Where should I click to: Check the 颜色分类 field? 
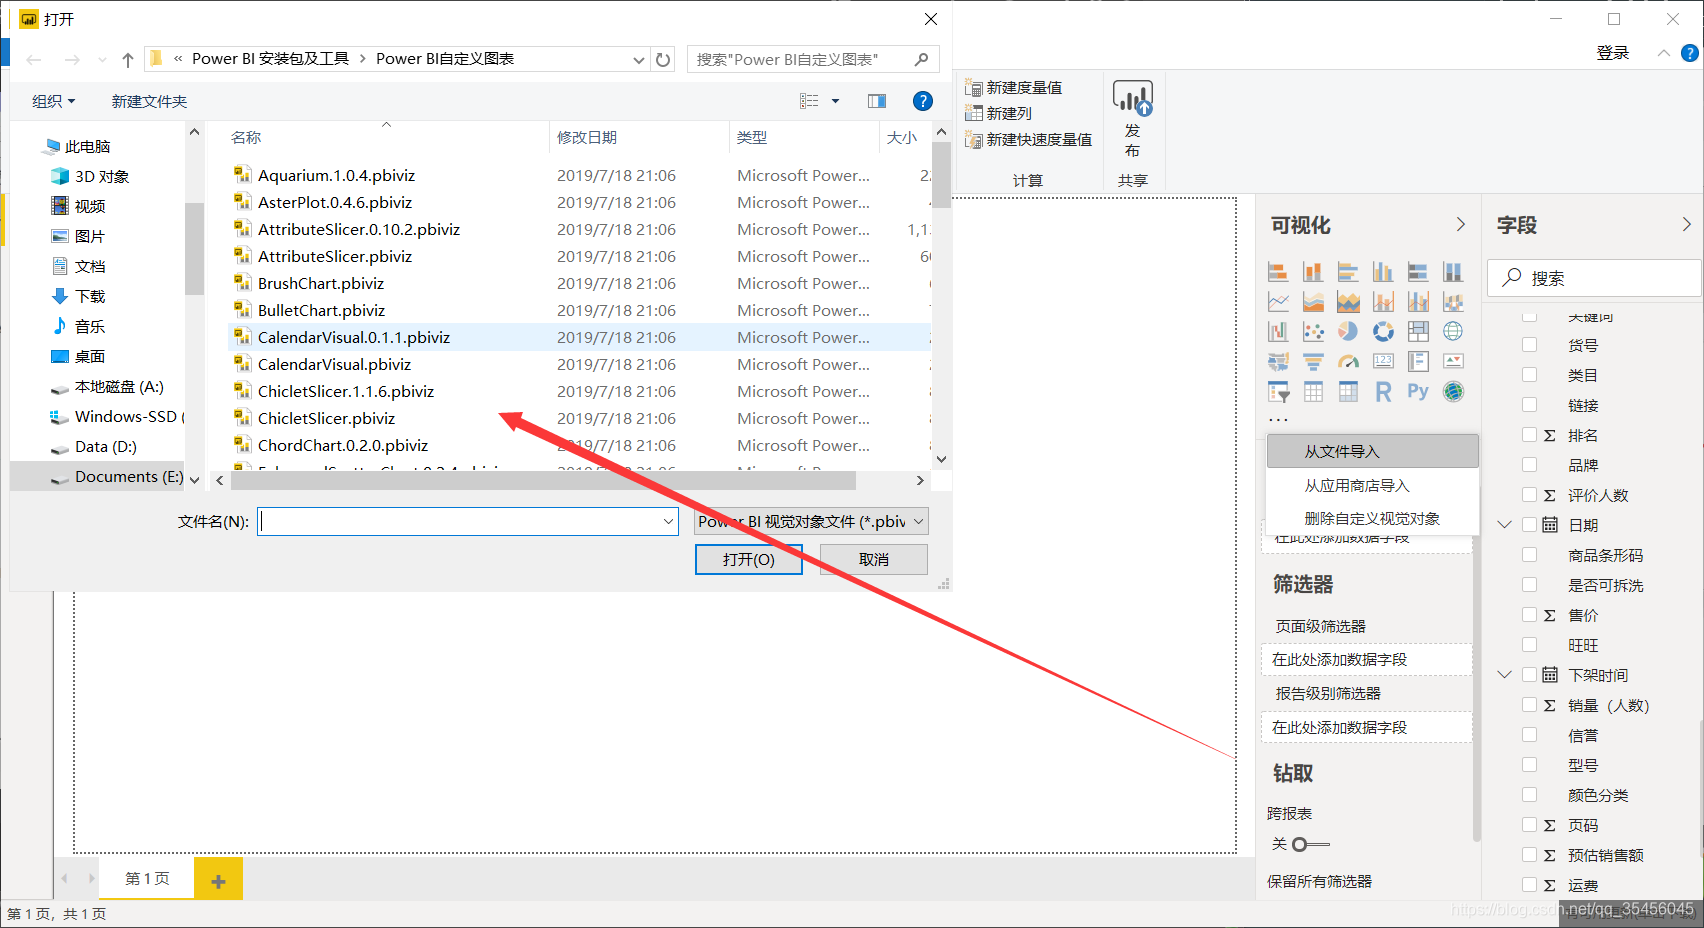1529,795
